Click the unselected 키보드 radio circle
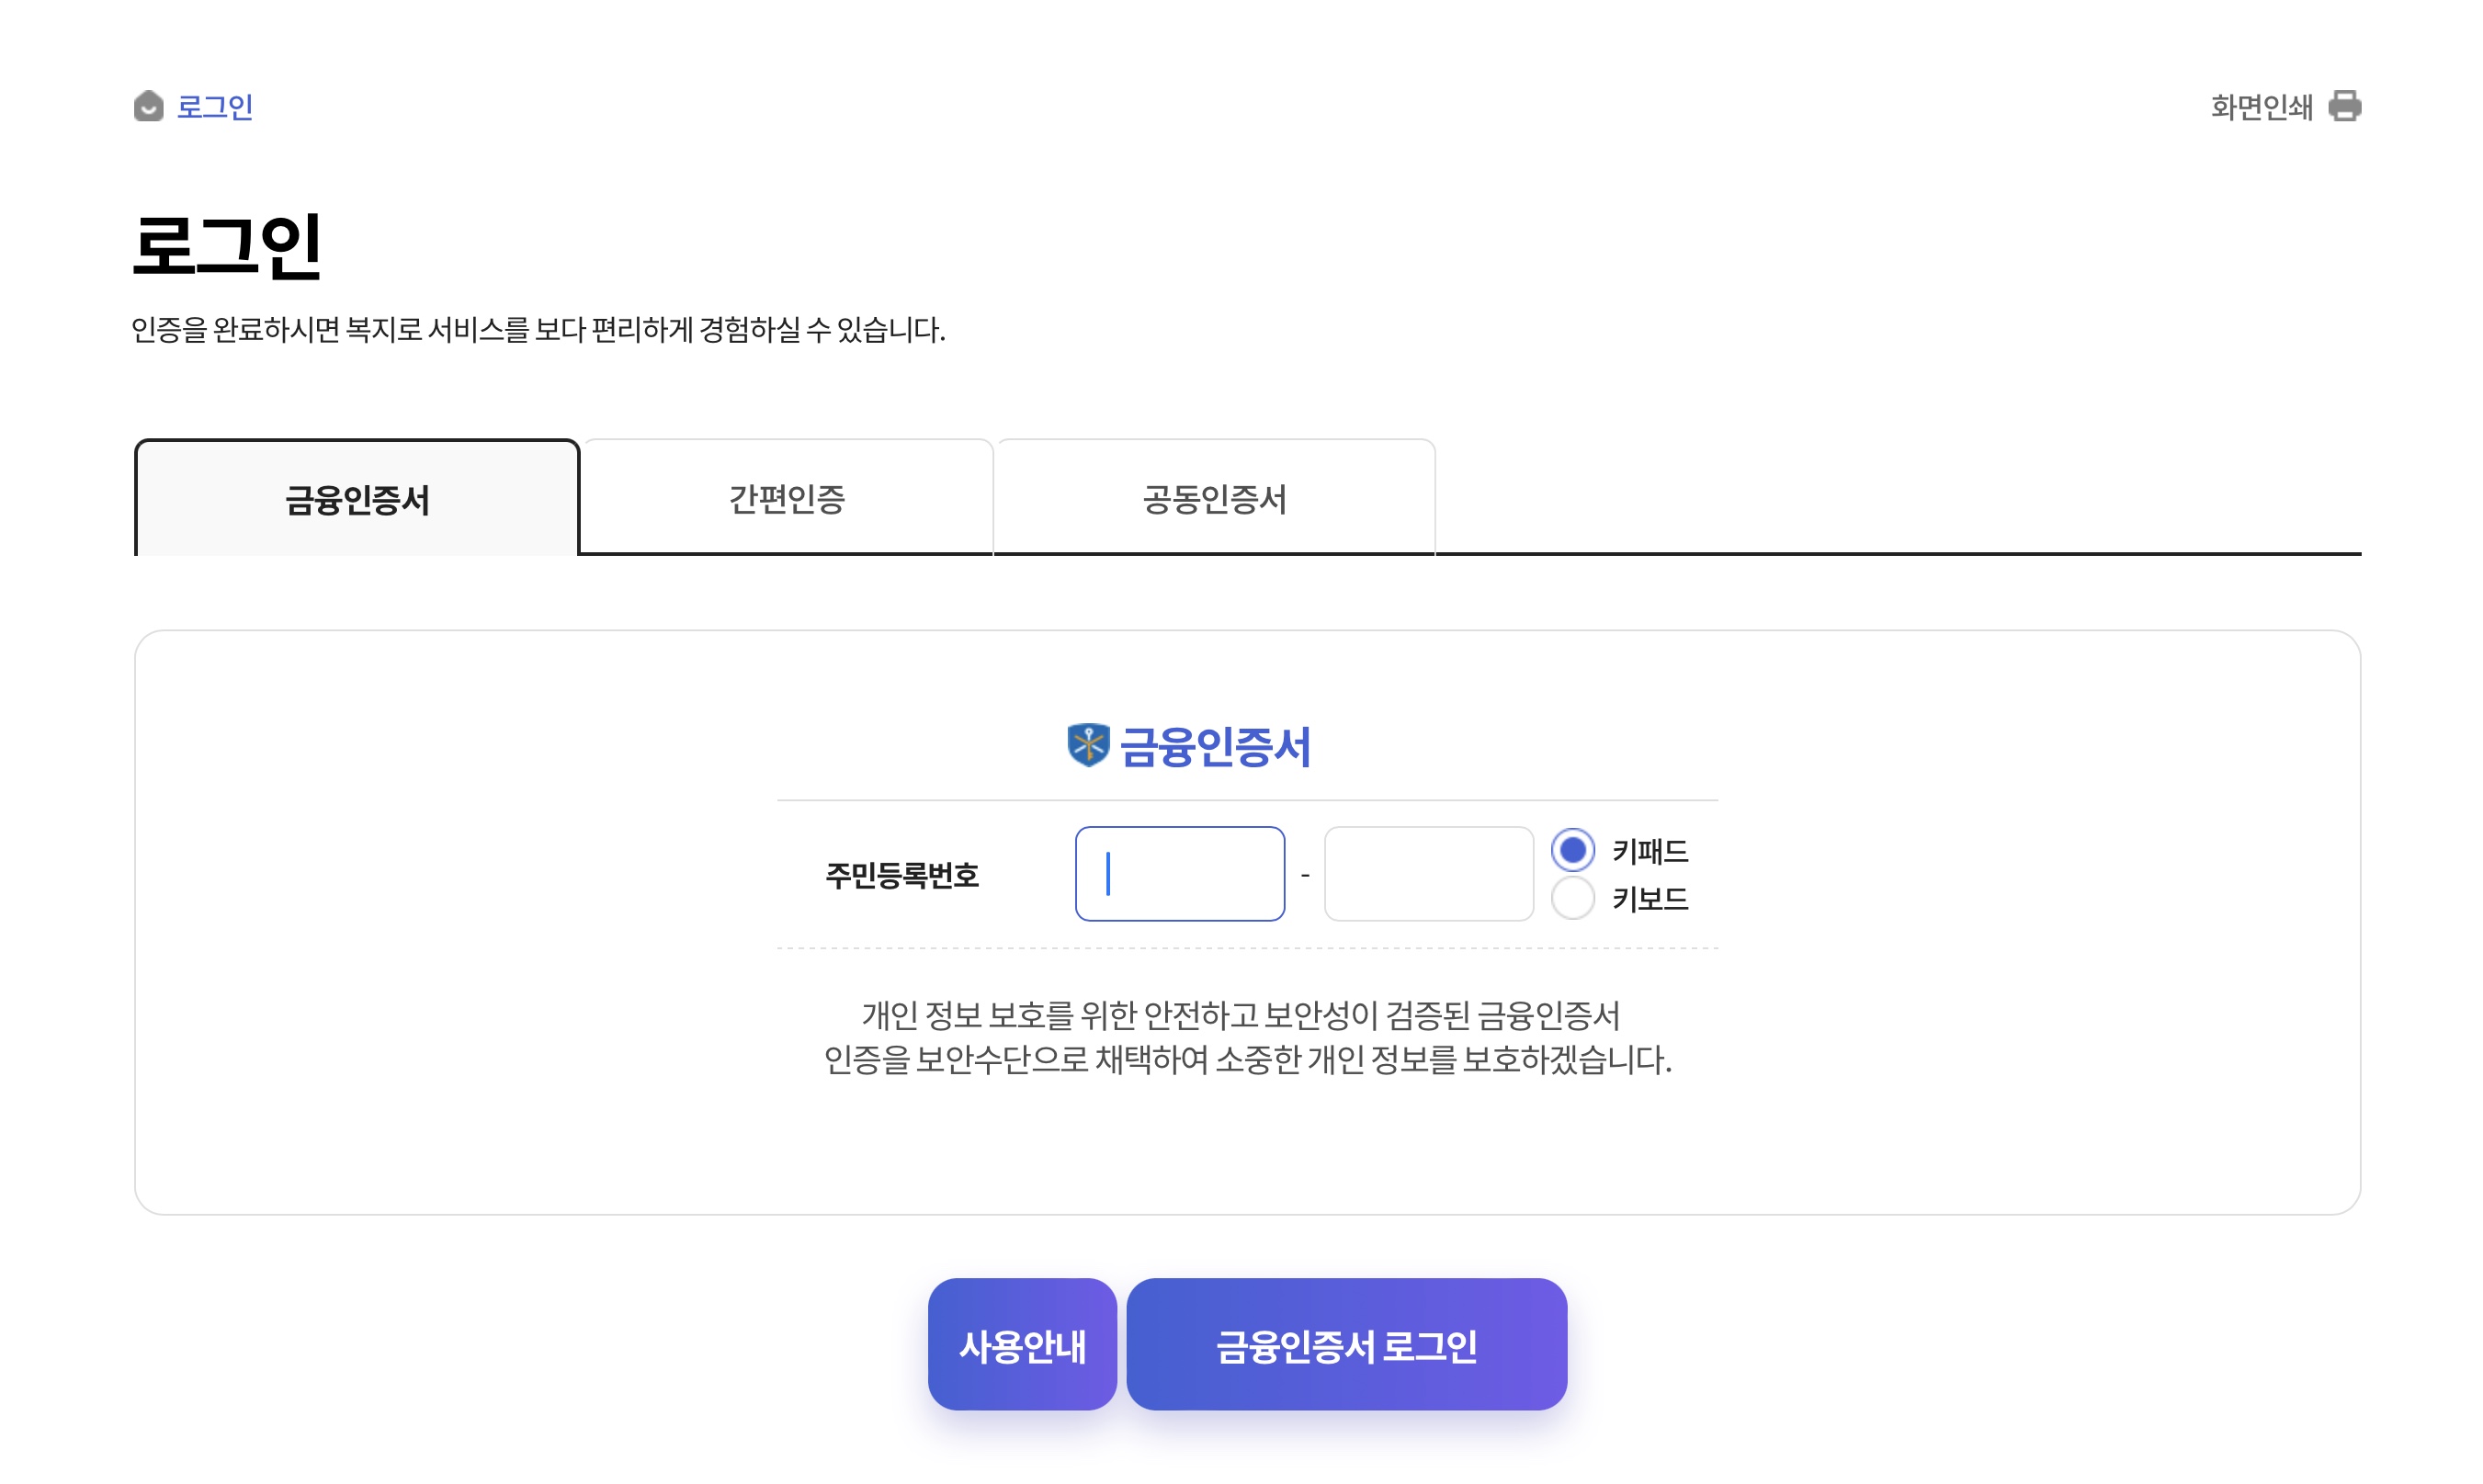This screenshot has height=1484, width=2483. [1573, 899]
